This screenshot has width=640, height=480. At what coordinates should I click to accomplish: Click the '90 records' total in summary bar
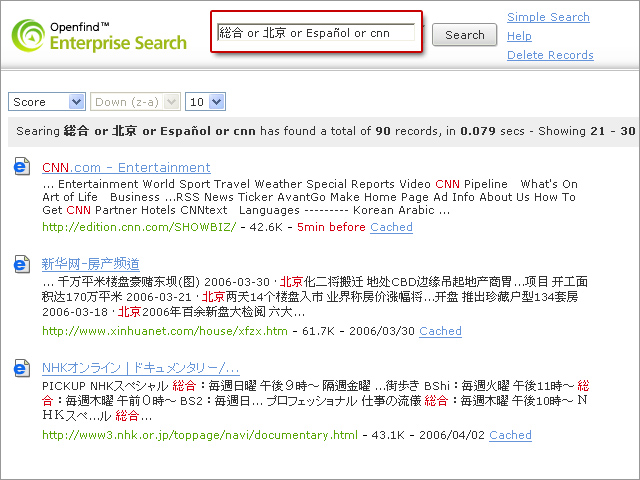(407, 131)
